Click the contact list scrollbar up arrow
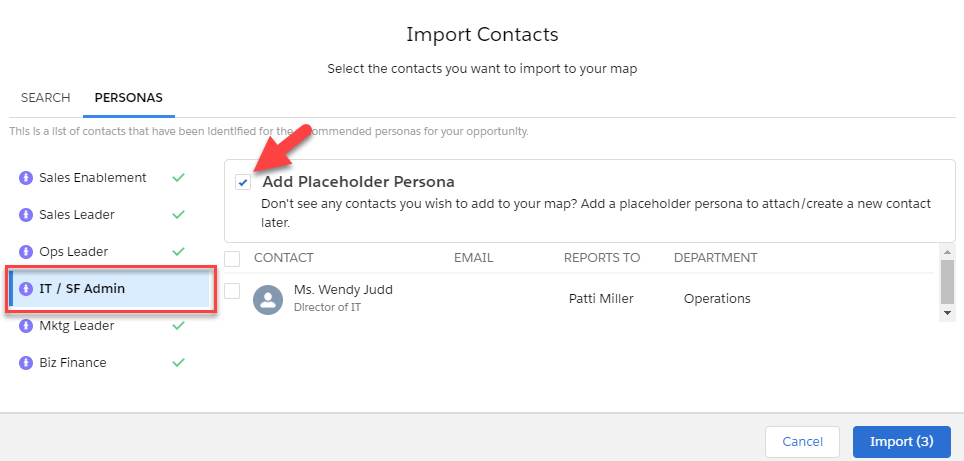The width and height of the screenshot is (964, 461). click(x=947, y=252)
